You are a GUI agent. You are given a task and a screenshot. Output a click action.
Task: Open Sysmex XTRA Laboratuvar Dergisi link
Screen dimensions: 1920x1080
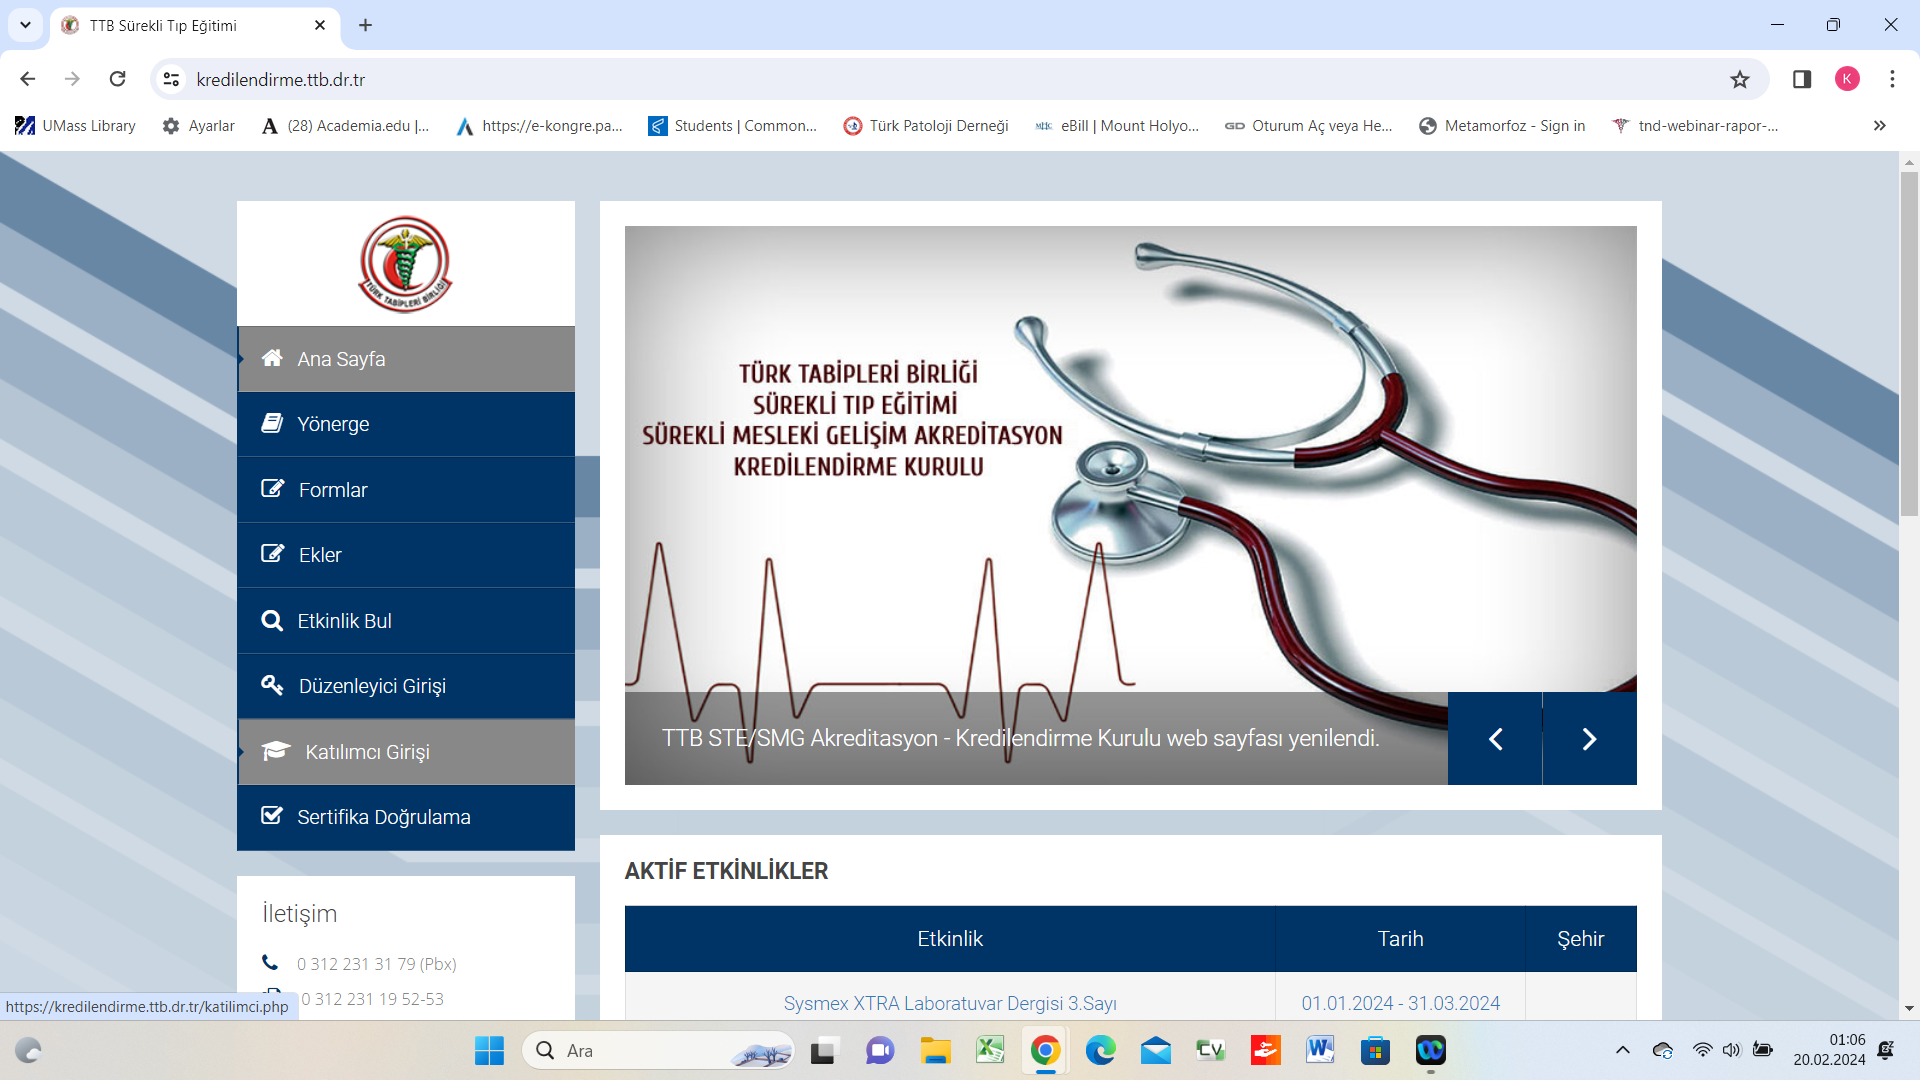(x=949, y=1003)
